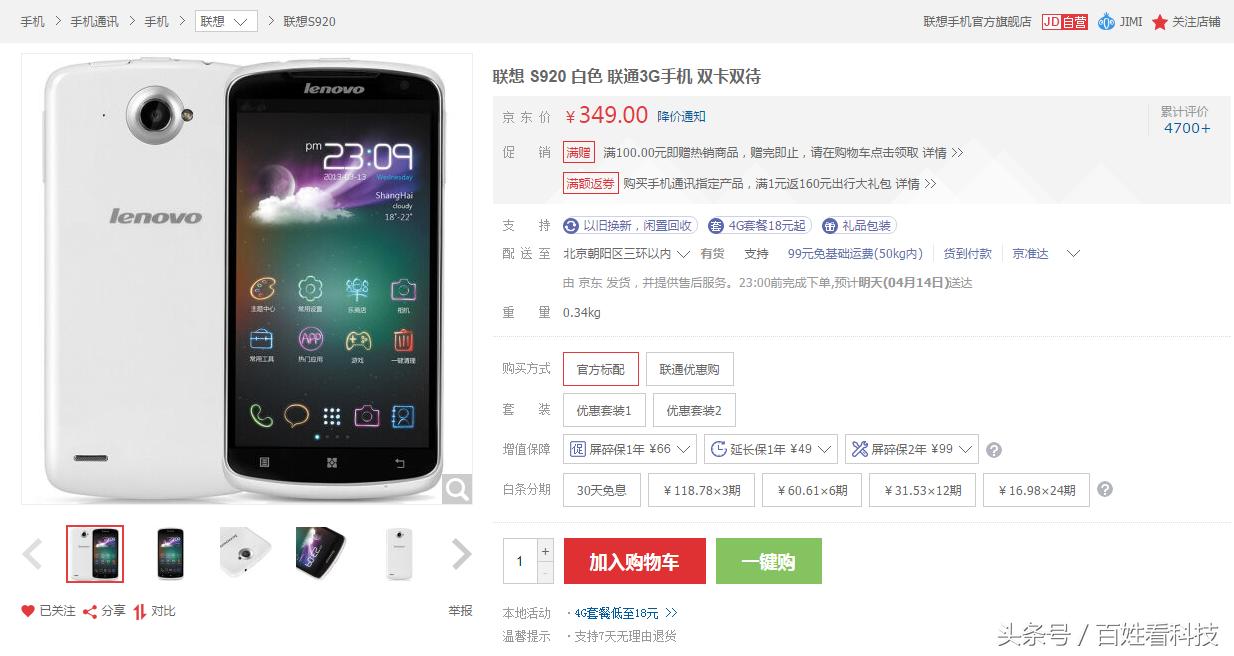Click help question mark beside 屏碎保2年
Viewport: 1234px width, 656px height.
tap(994, 450)
